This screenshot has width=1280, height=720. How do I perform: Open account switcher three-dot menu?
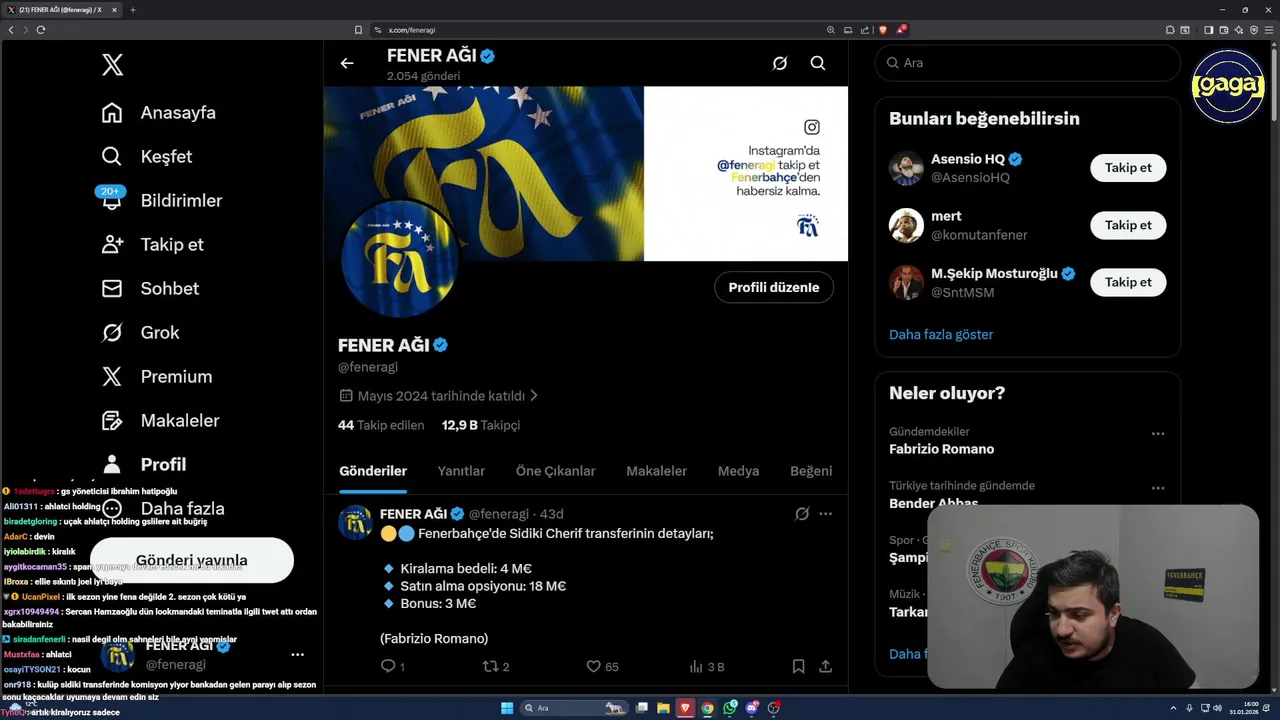[x=297, y=655]
